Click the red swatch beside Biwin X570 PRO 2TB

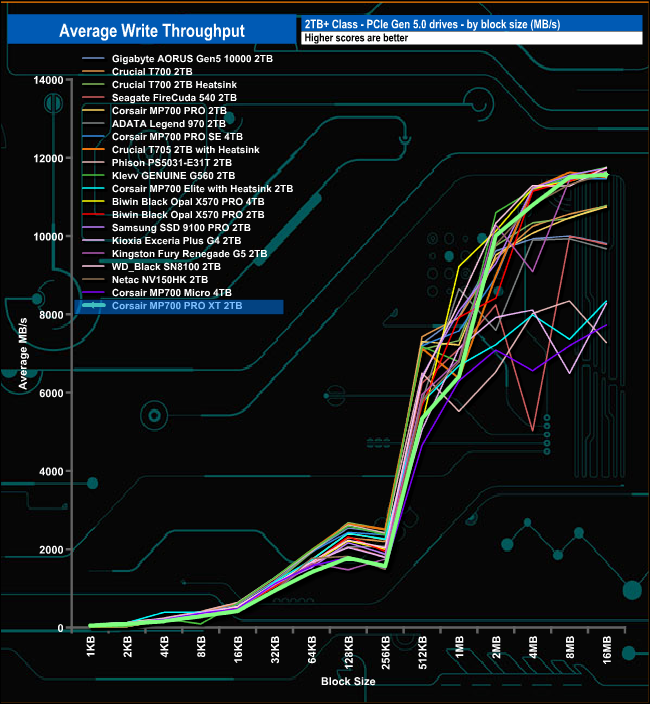pos(94,214)
